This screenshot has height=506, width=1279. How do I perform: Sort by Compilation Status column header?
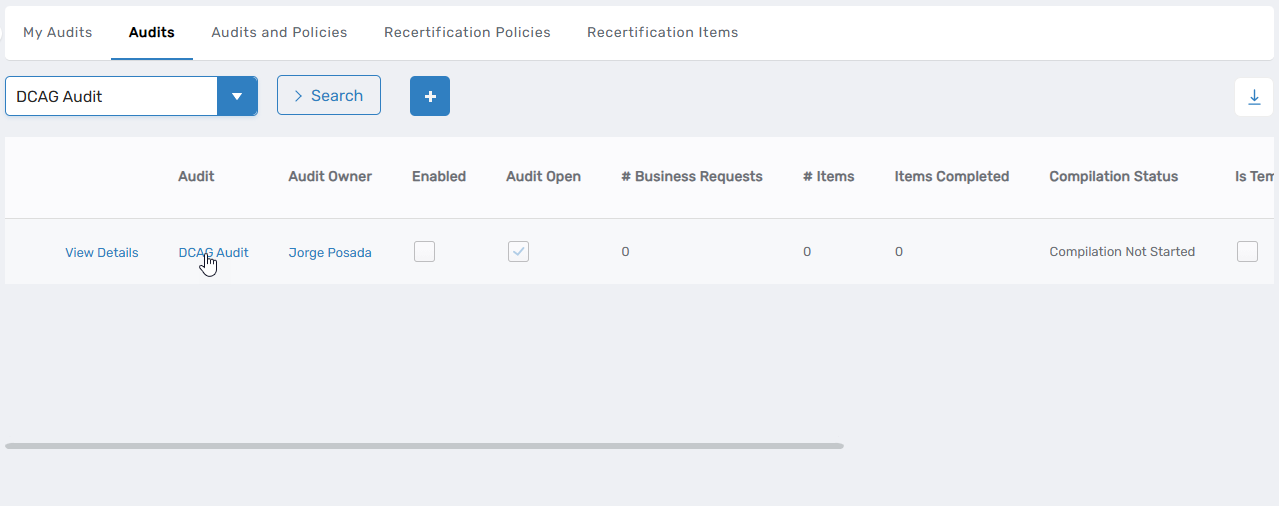coord(1113,176)
